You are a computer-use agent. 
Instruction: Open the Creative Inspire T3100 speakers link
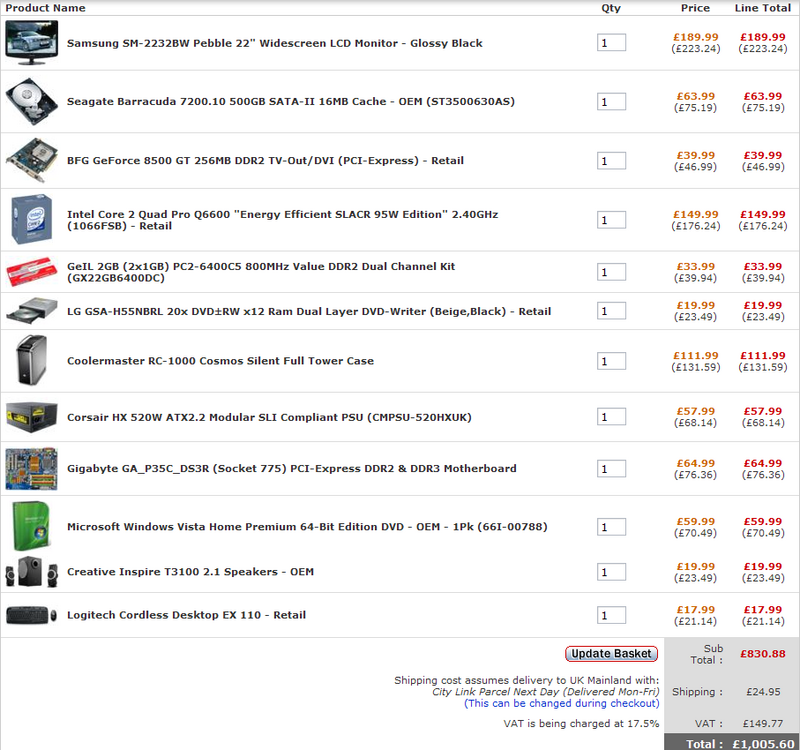tap(190, 572)
